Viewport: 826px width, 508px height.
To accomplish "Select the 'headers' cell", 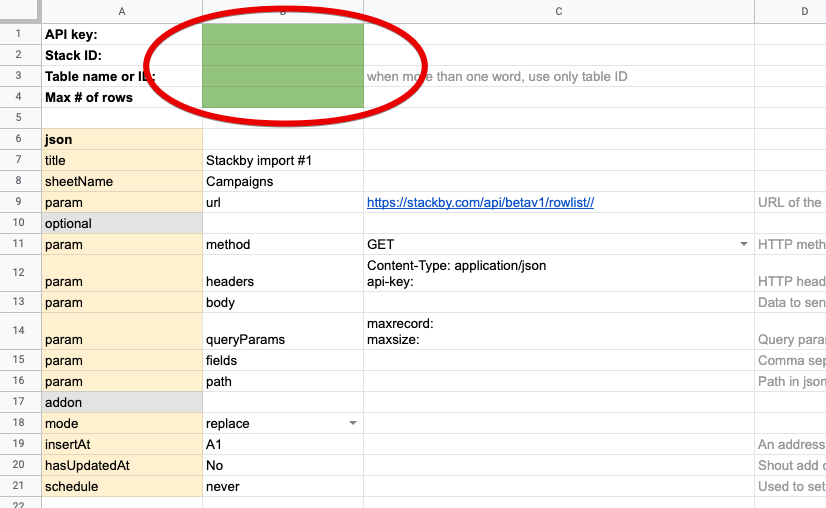I will [x=283, y=273].
